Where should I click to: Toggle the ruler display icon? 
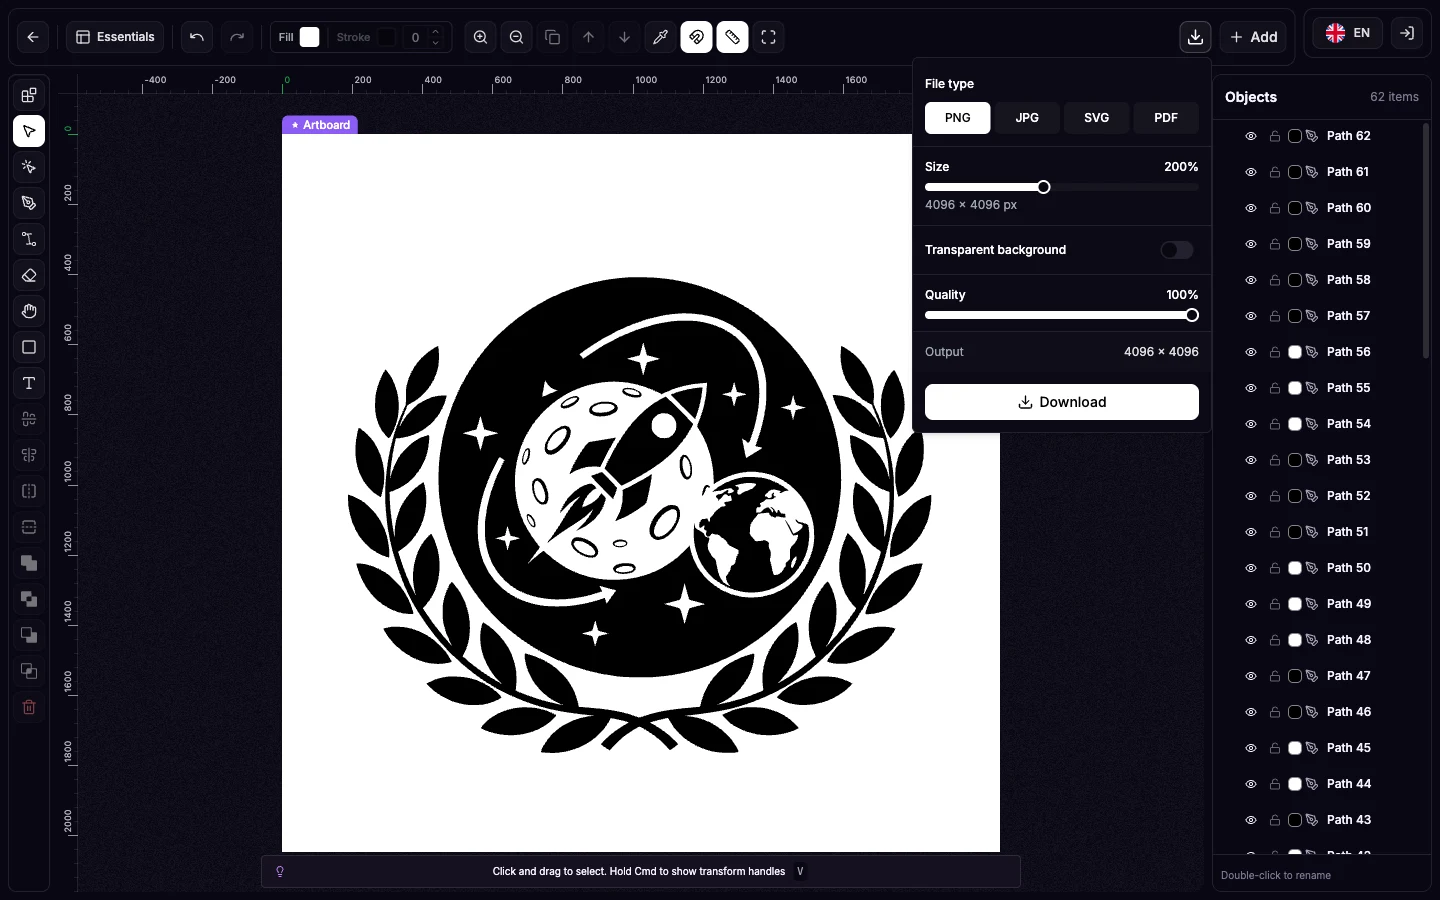click(733, 37)
